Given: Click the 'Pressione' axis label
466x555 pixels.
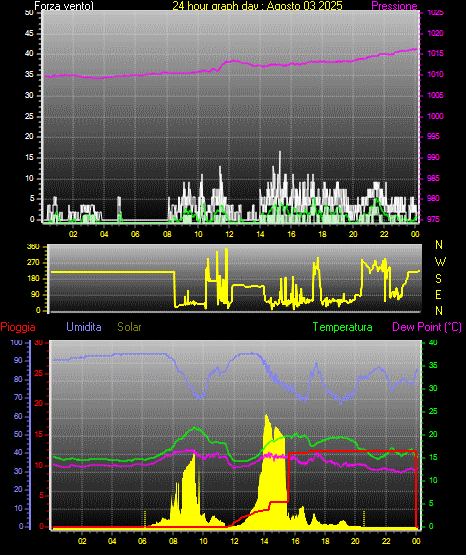Looking at the screenshot, I should click(394, 6).
